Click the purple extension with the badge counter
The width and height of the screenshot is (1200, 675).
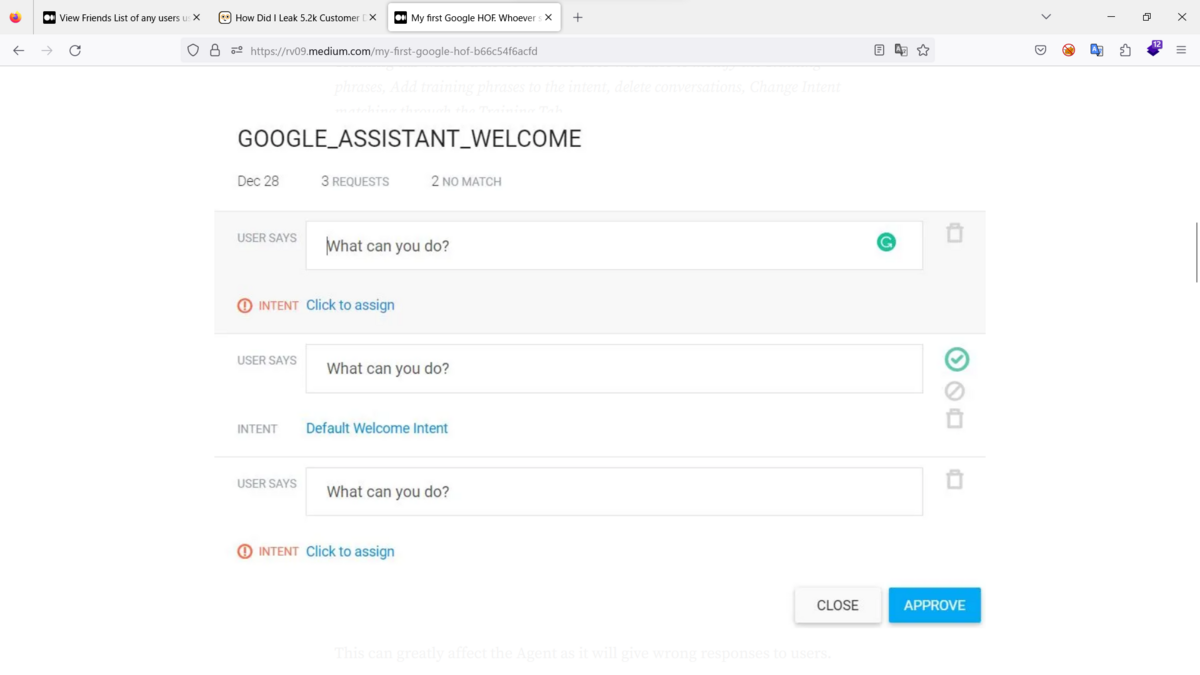pos(1154,49)
